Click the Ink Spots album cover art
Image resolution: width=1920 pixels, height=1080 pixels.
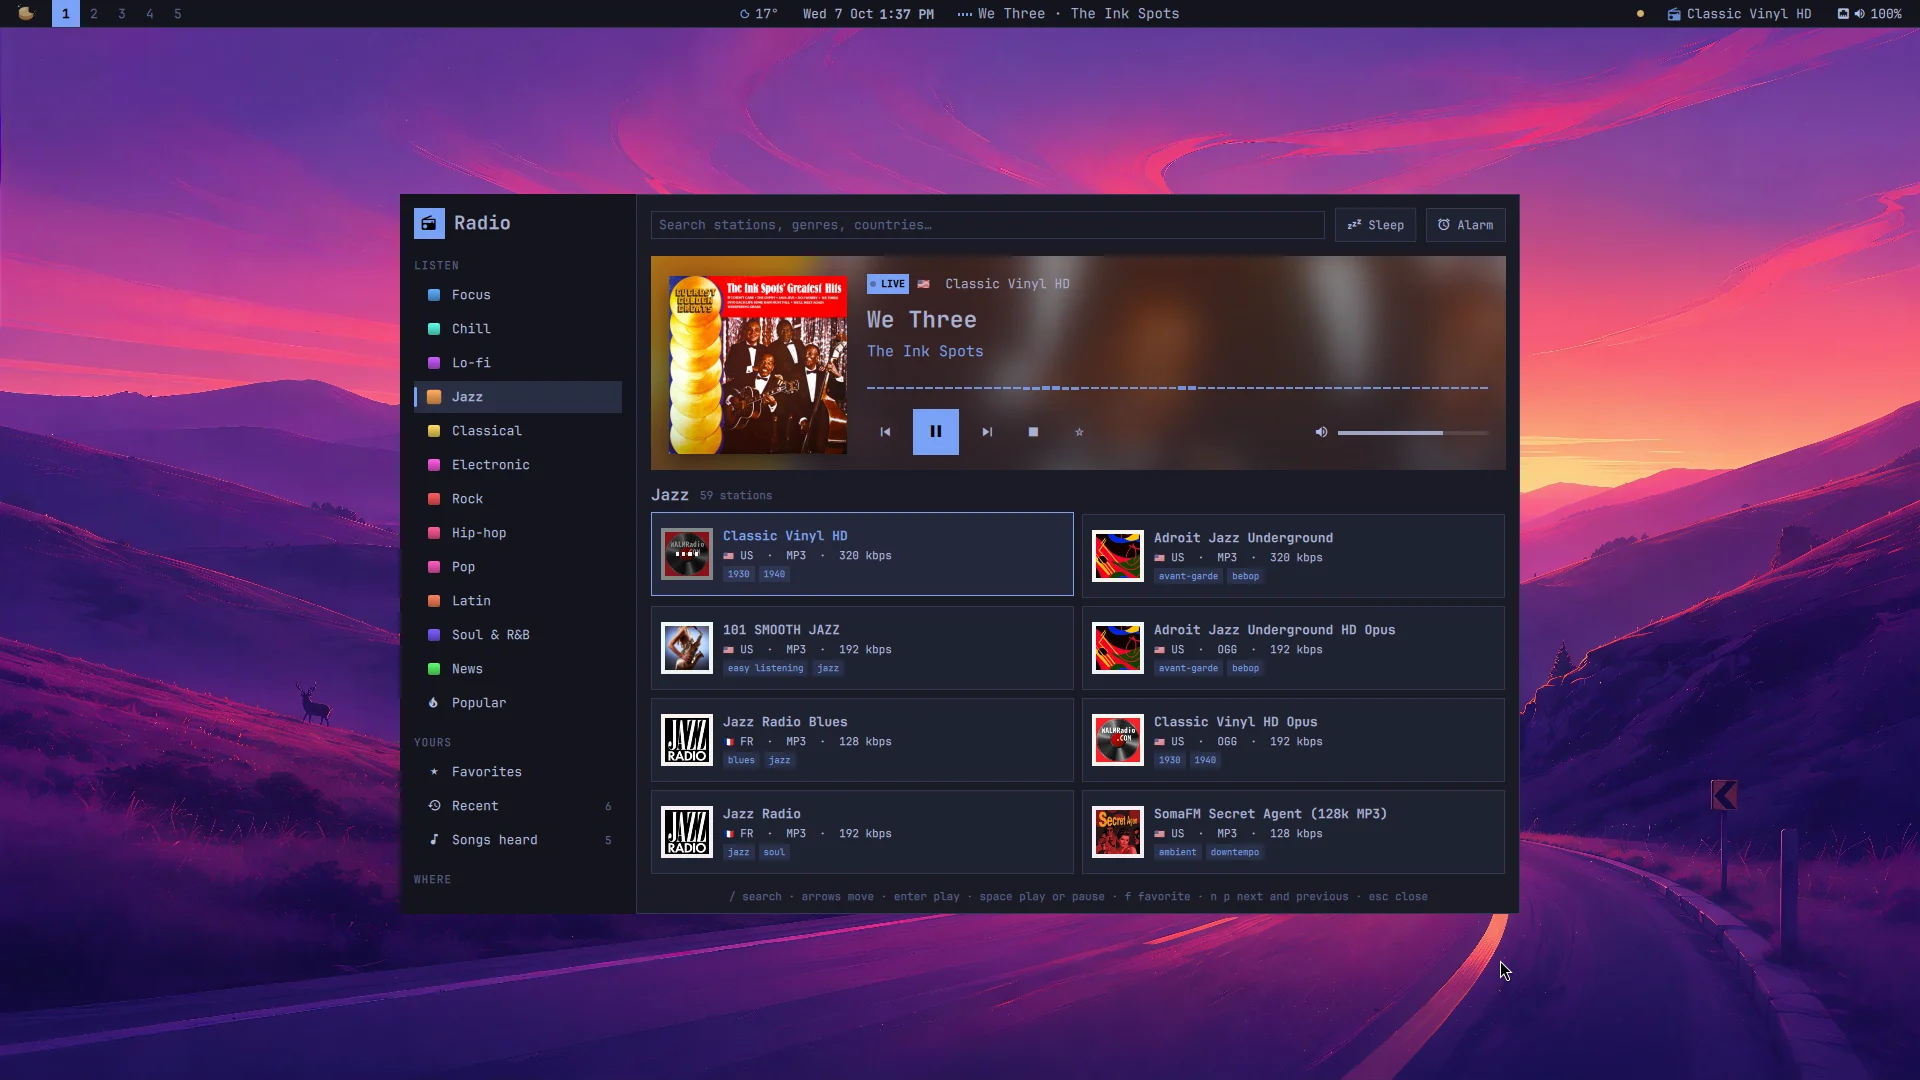tap(758, 364)
